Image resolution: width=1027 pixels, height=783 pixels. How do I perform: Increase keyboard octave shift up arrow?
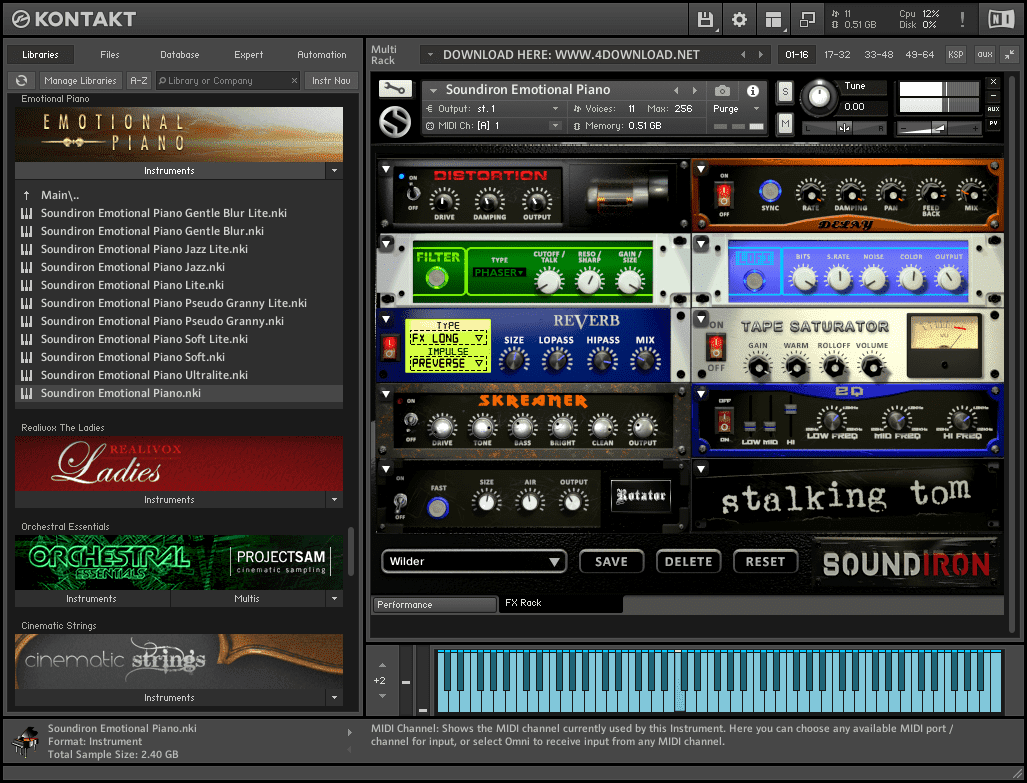(x=383, y=665)
